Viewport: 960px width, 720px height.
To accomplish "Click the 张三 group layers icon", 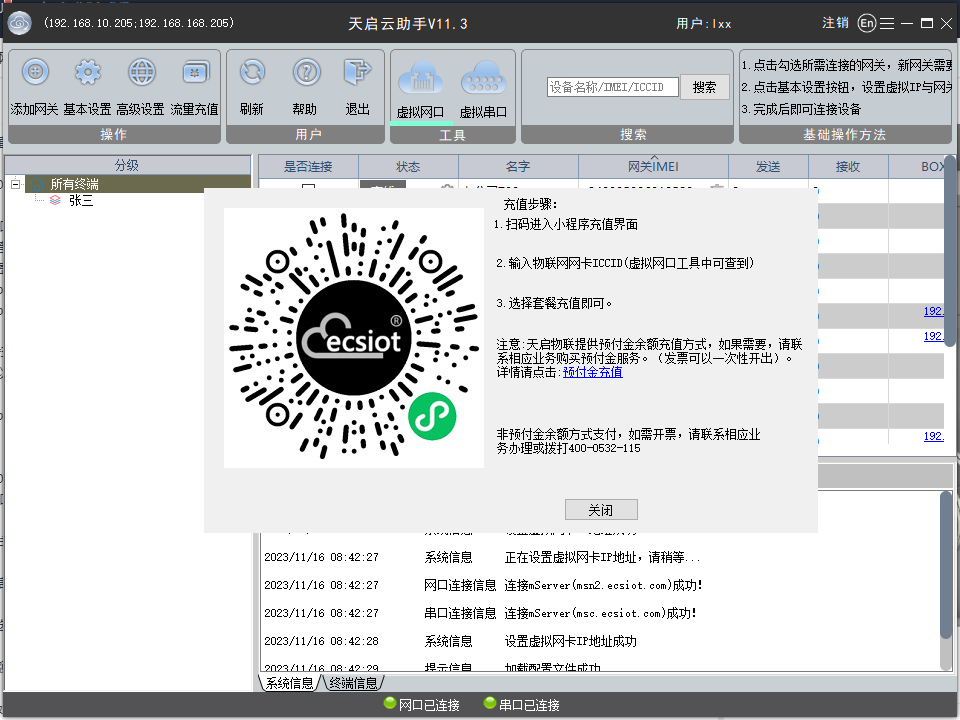I will click(55, 200).
